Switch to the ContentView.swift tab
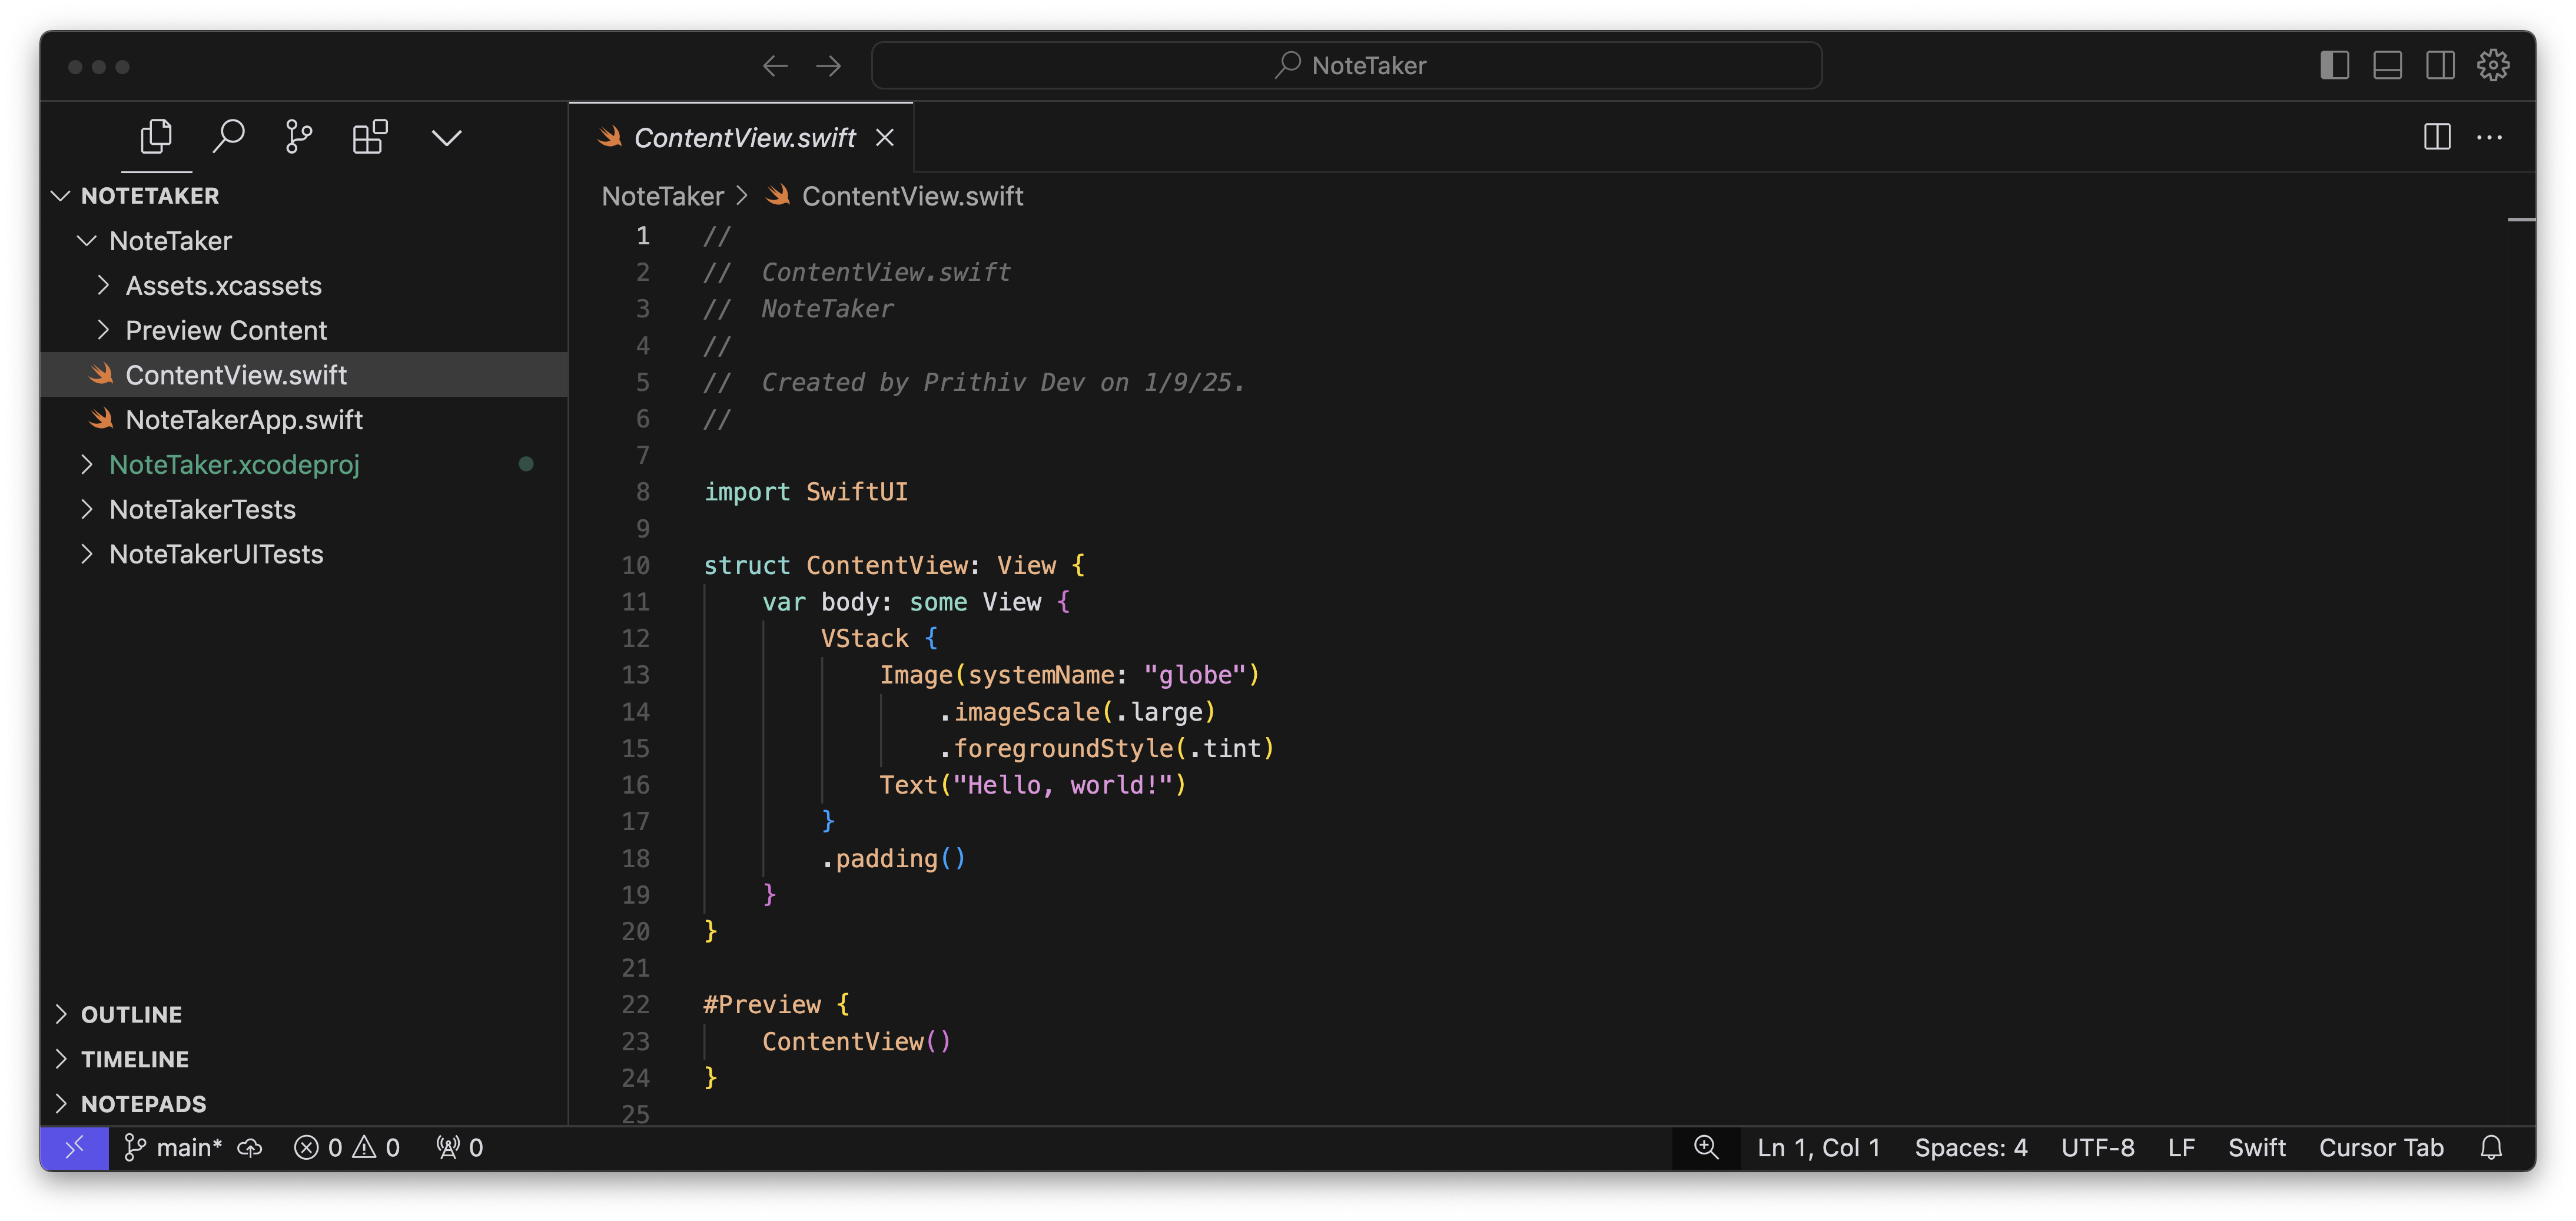Screen dimensions: 2576x1221 [744, 137]
